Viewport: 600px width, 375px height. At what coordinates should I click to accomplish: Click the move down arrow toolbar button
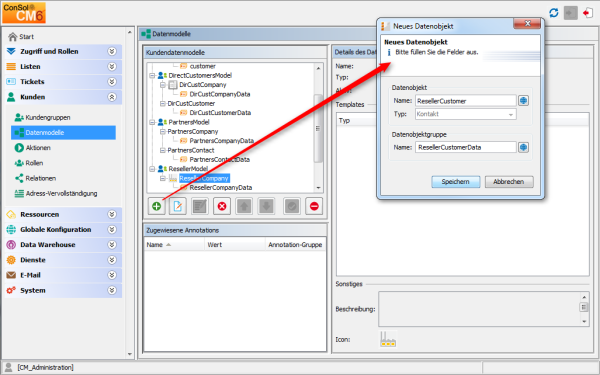(x=266, y=206)
